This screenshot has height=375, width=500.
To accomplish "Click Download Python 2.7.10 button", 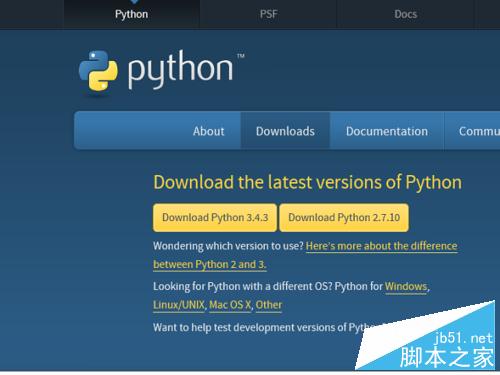I will coord(344,217).
